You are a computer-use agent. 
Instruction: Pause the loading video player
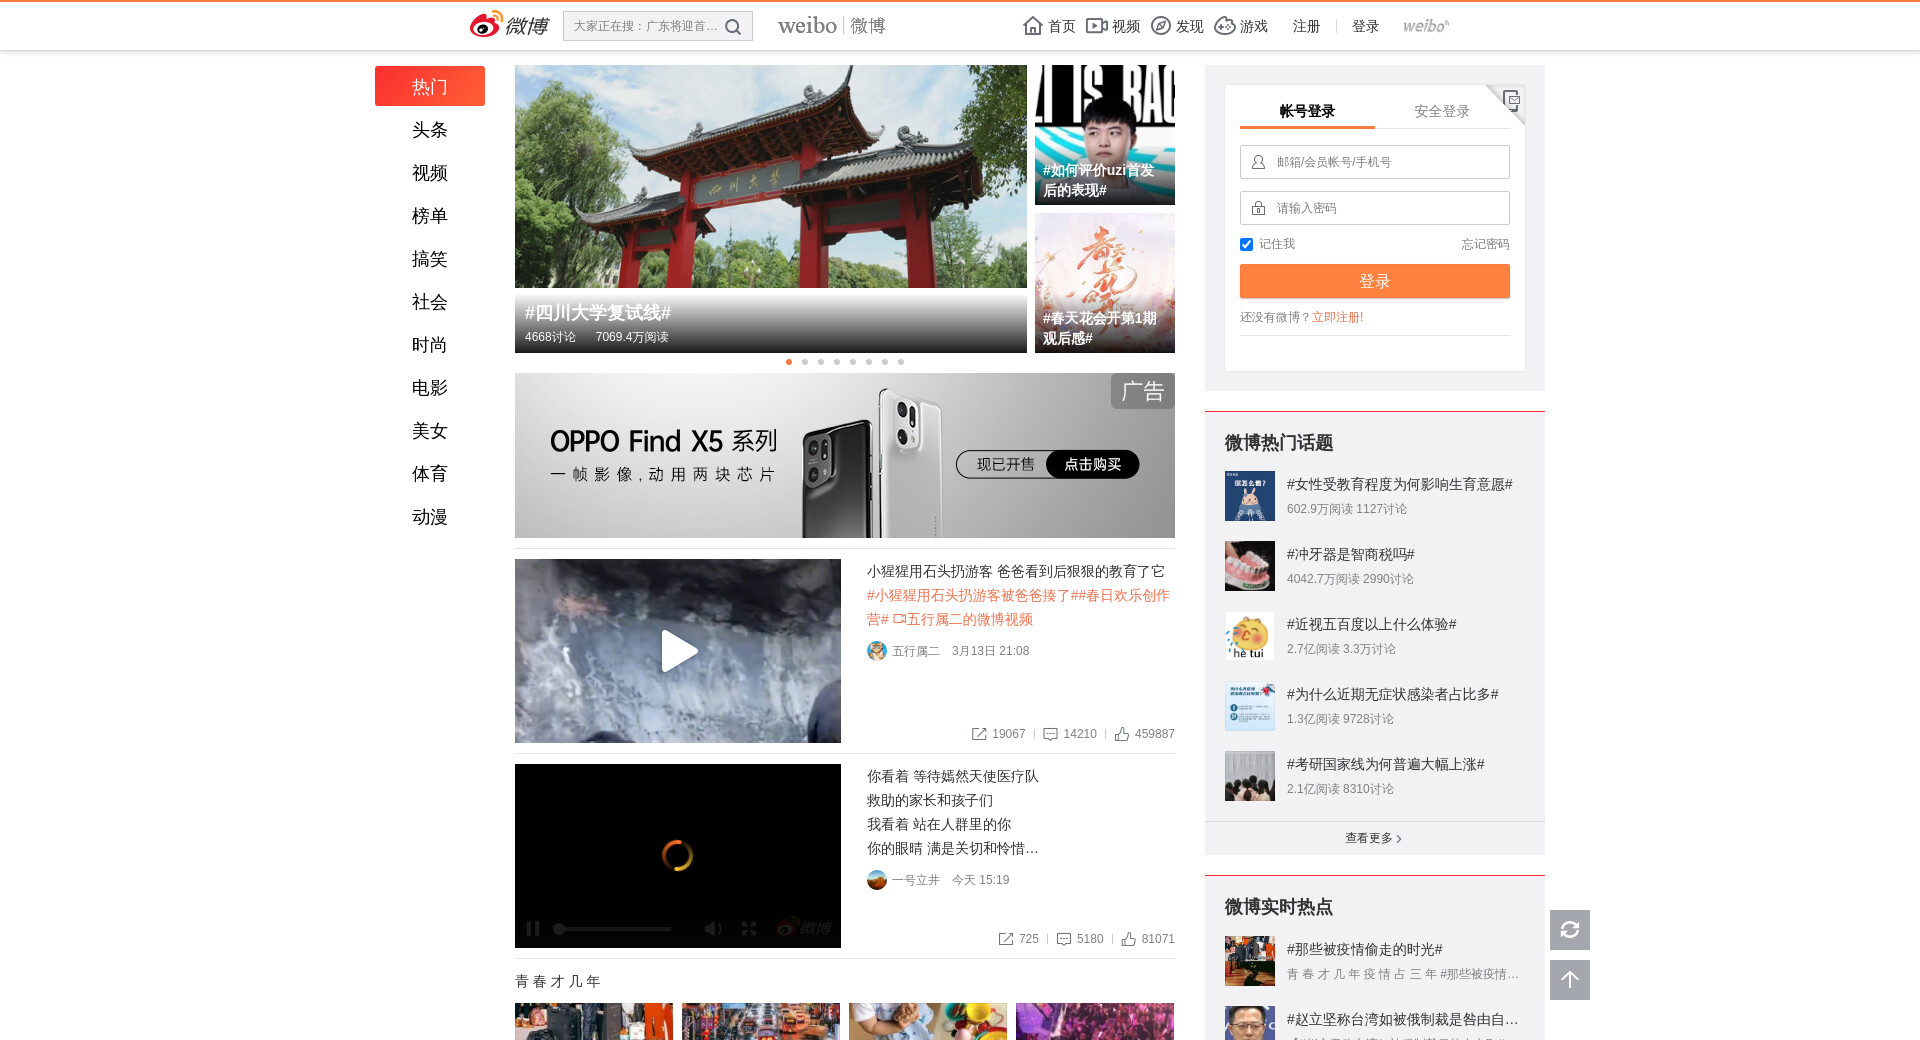[533, 929]
